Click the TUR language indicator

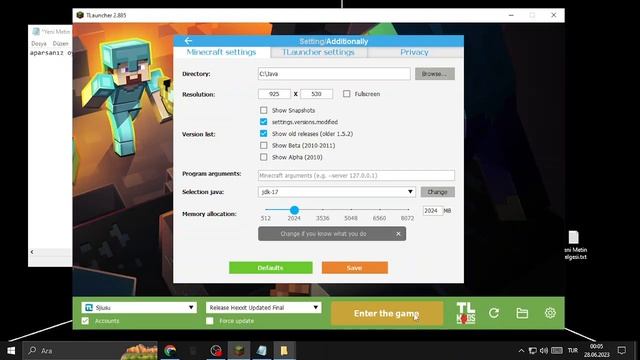pyautogui.click(x=573, y=351)
